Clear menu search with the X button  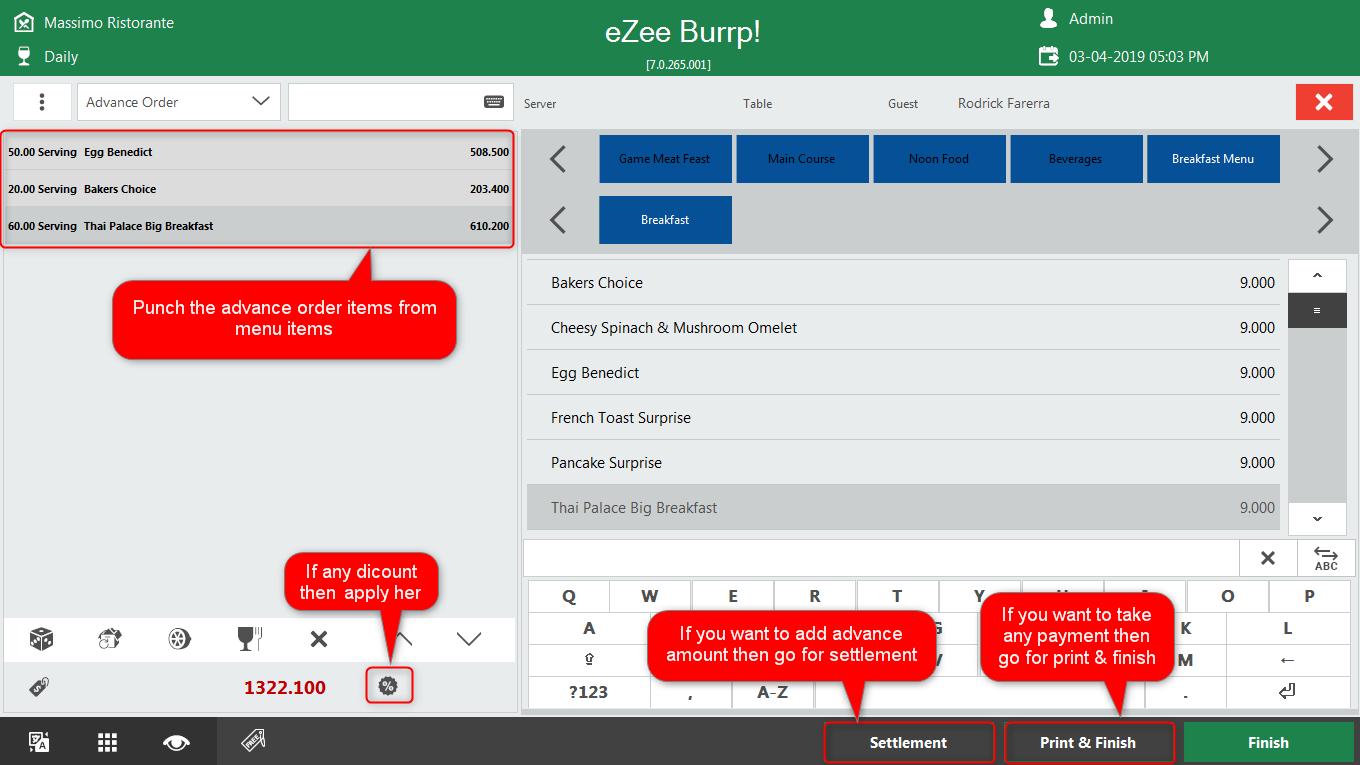click(x=1268, y=558)
